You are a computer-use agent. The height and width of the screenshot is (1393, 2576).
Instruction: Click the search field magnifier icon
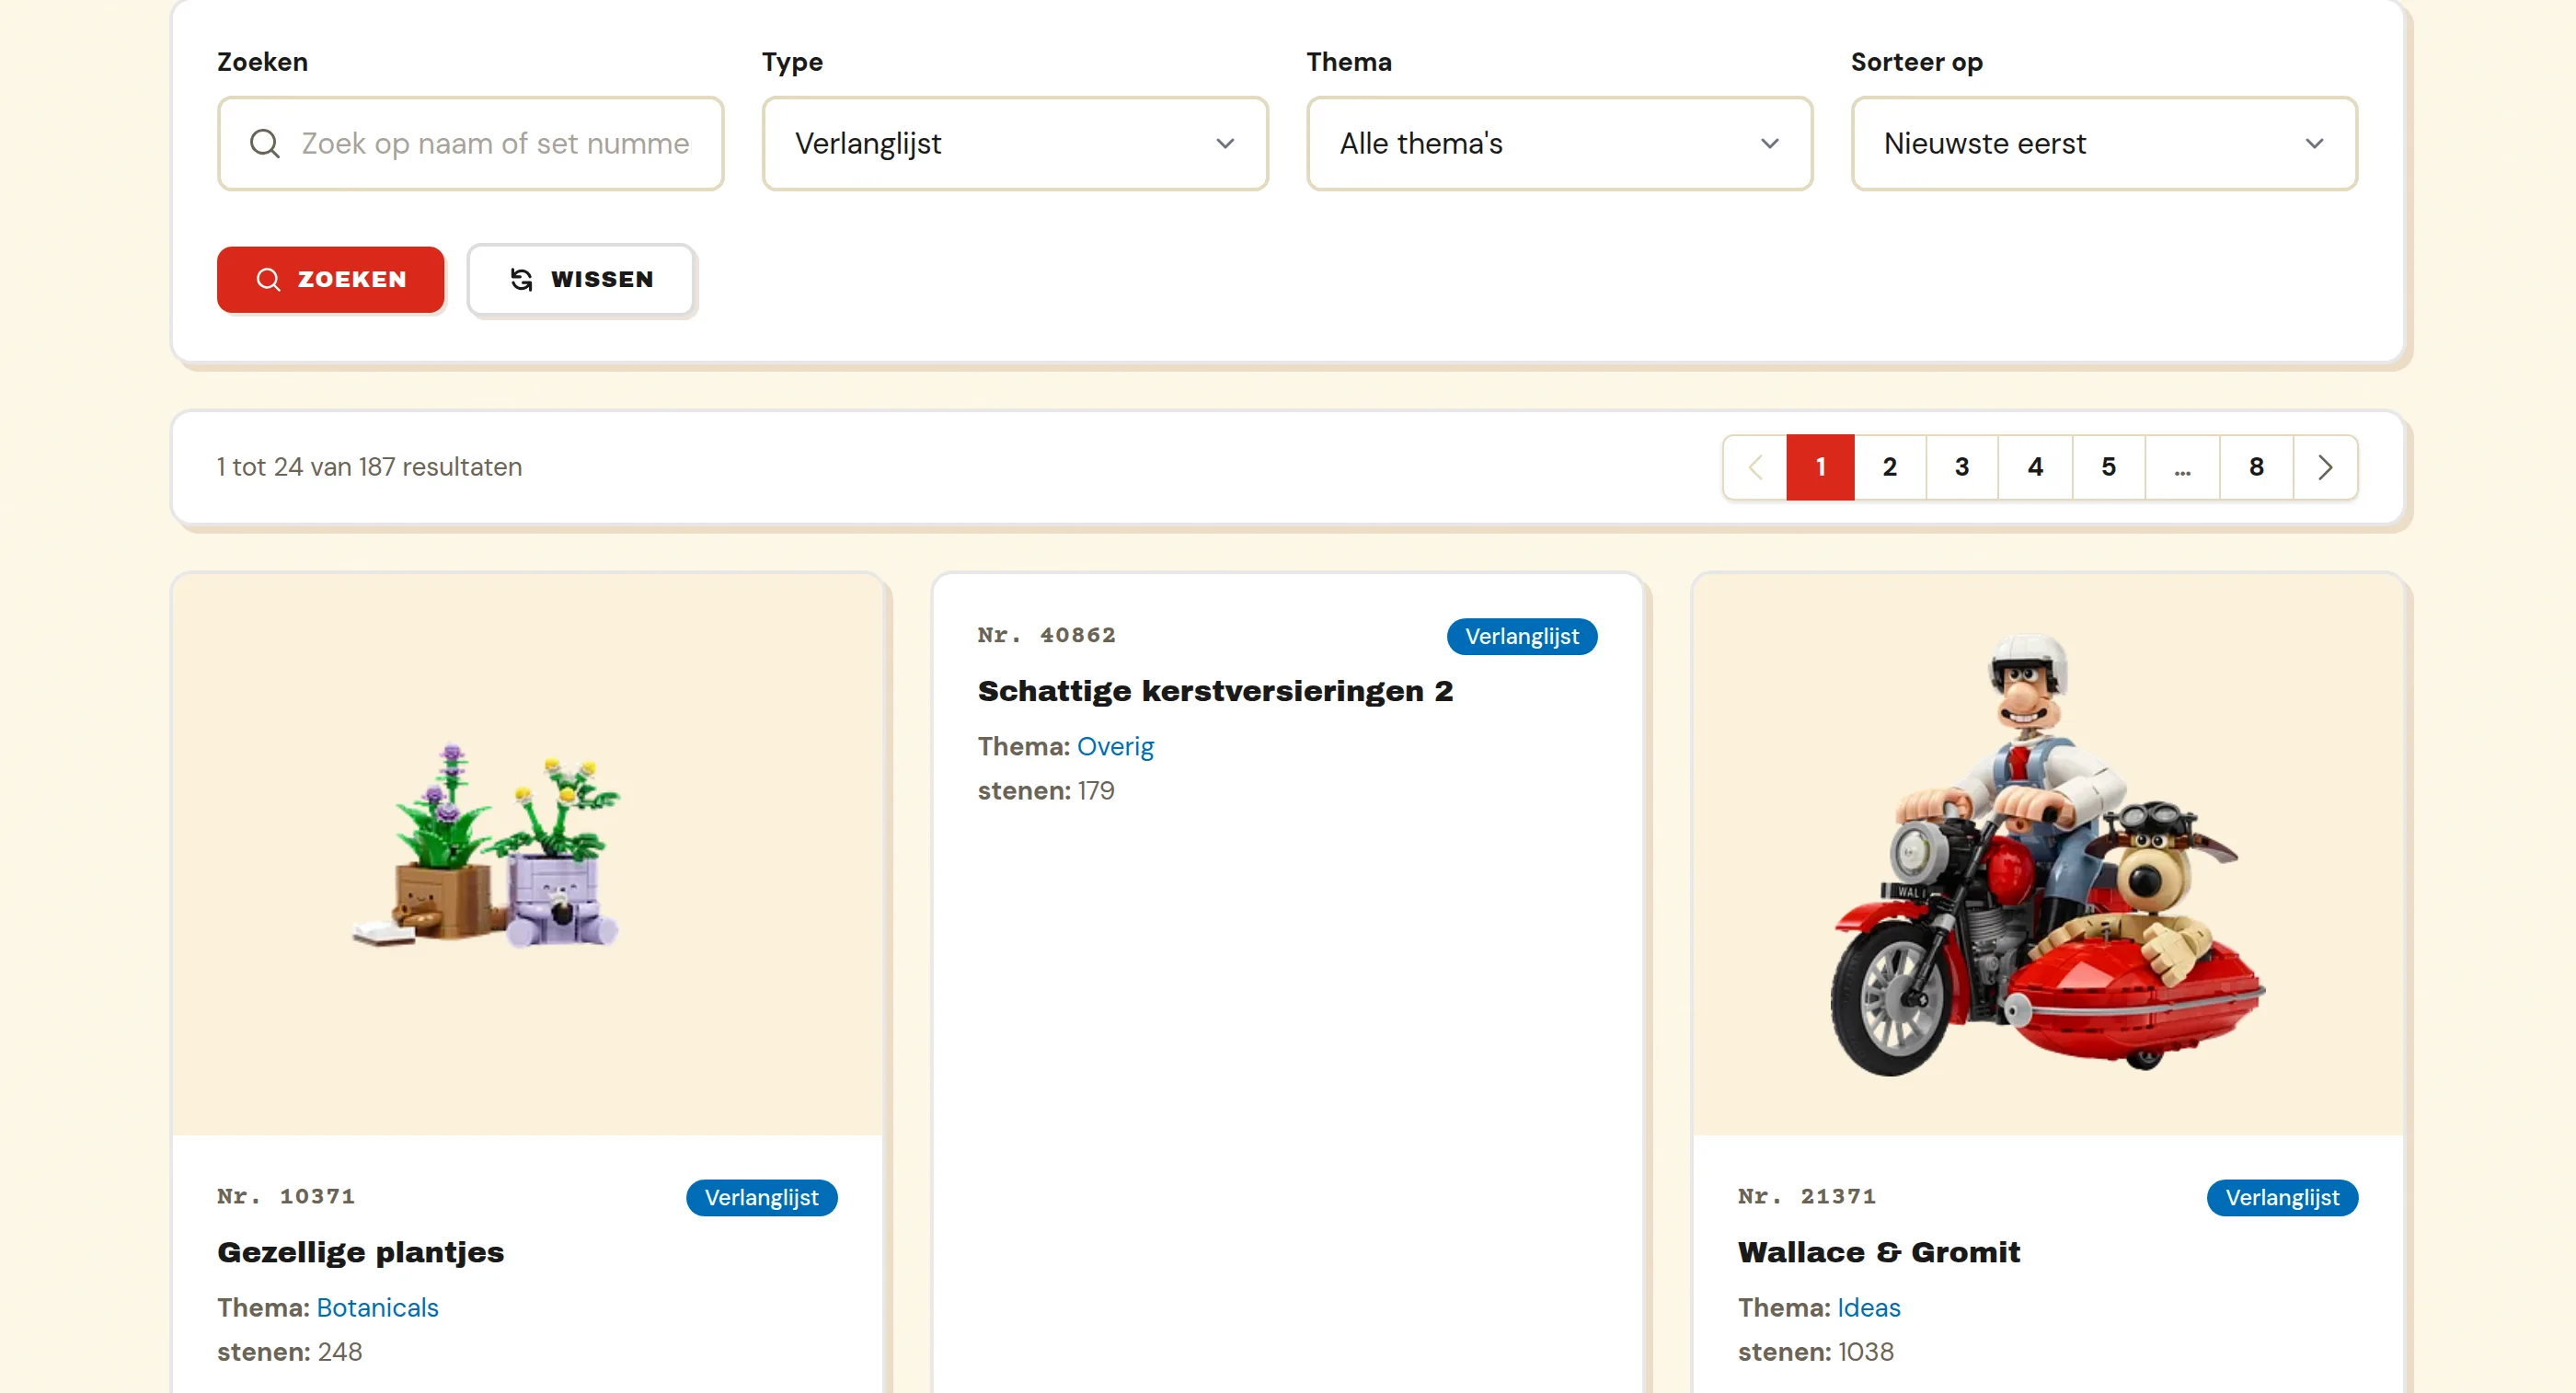(265, 144)
